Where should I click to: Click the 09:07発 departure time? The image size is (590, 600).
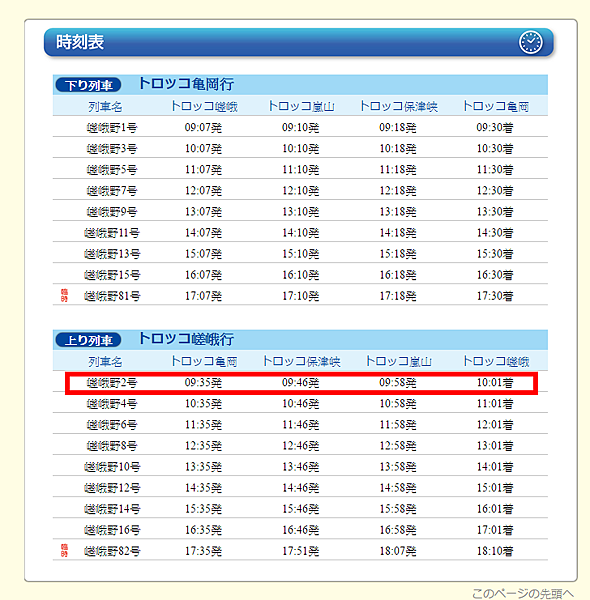204,127
